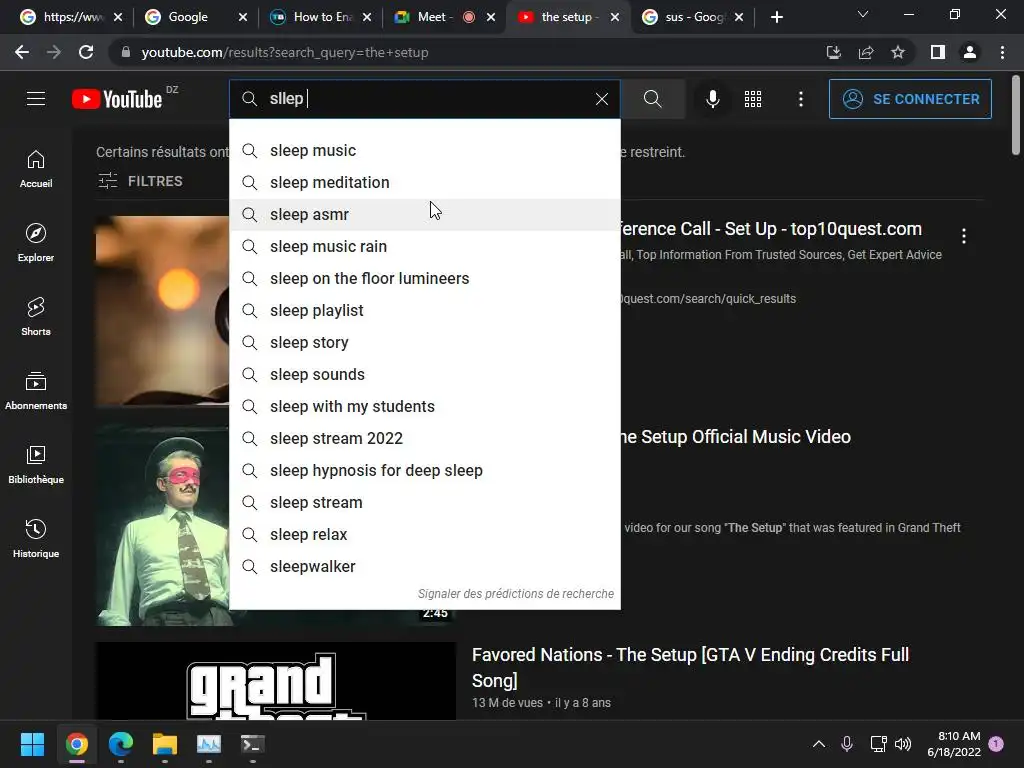Viewport: 1024px width, 768px height.
Task: Open Abonnements in the sidebar
Action: click(36, 391)
